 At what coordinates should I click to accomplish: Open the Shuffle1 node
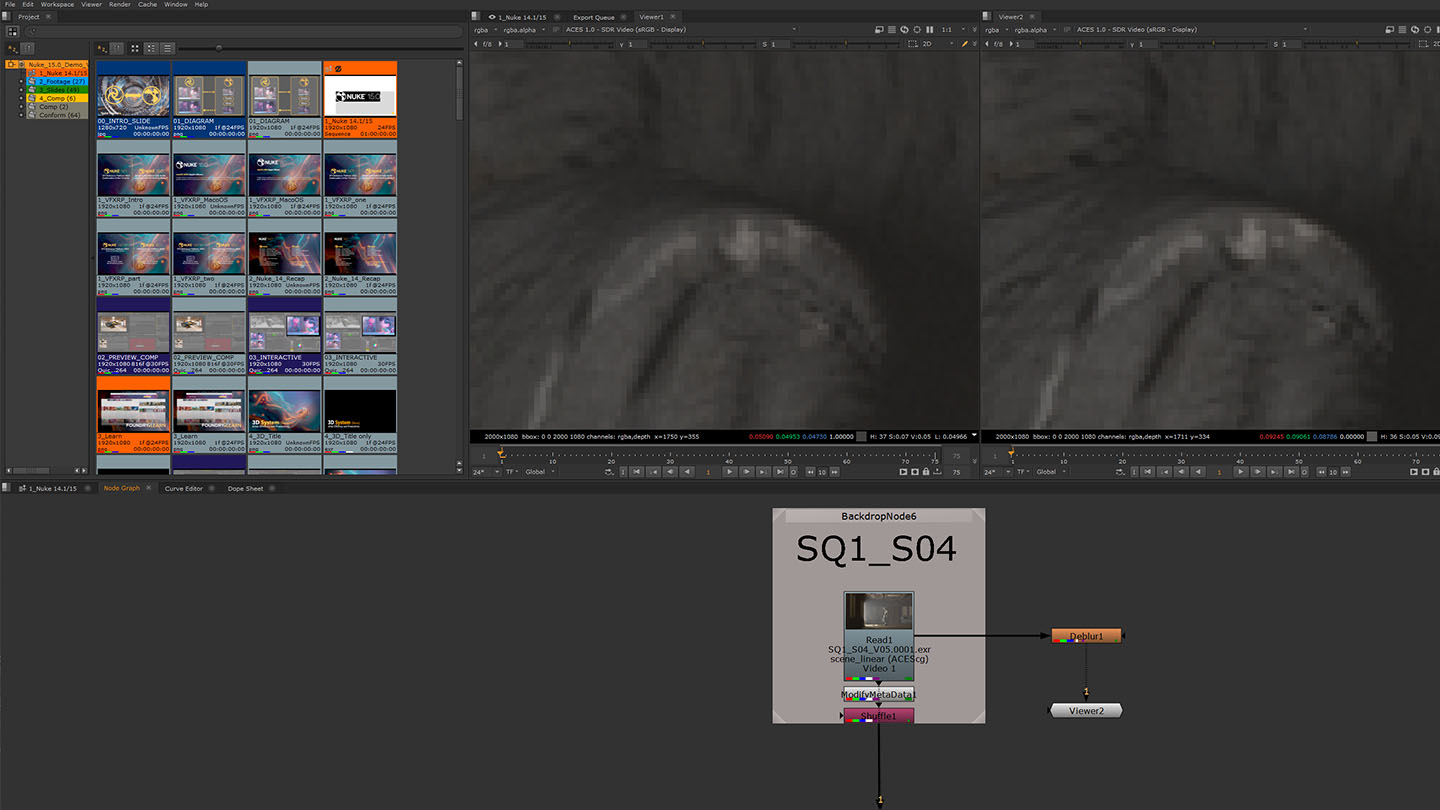click(878, 715)
